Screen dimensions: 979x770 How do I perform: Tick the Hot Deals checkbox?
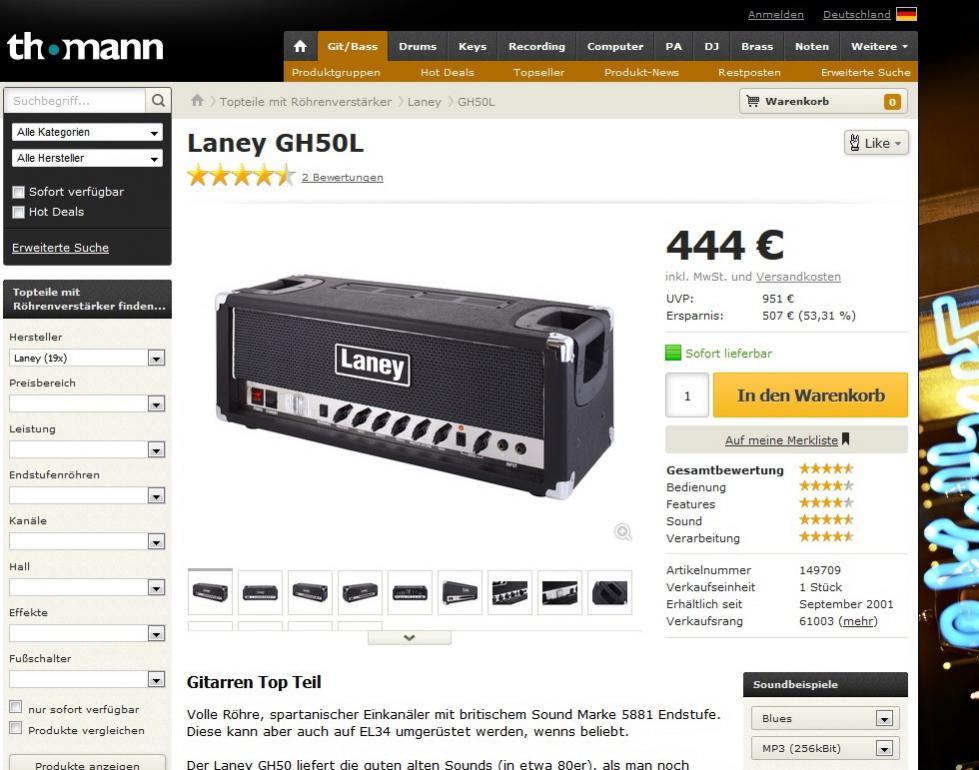[19, 212]
